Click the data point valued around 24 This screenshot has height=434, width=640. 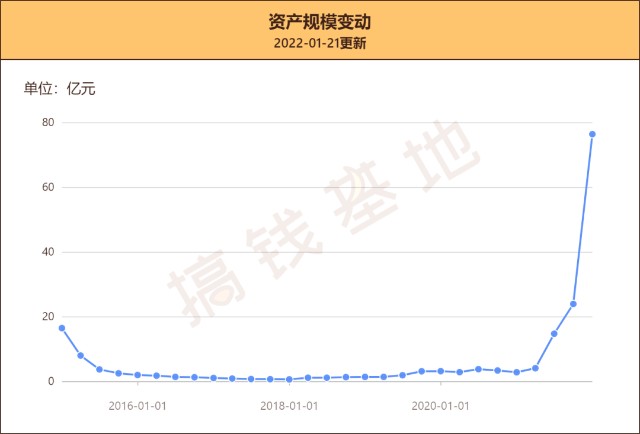pos(573,304)
